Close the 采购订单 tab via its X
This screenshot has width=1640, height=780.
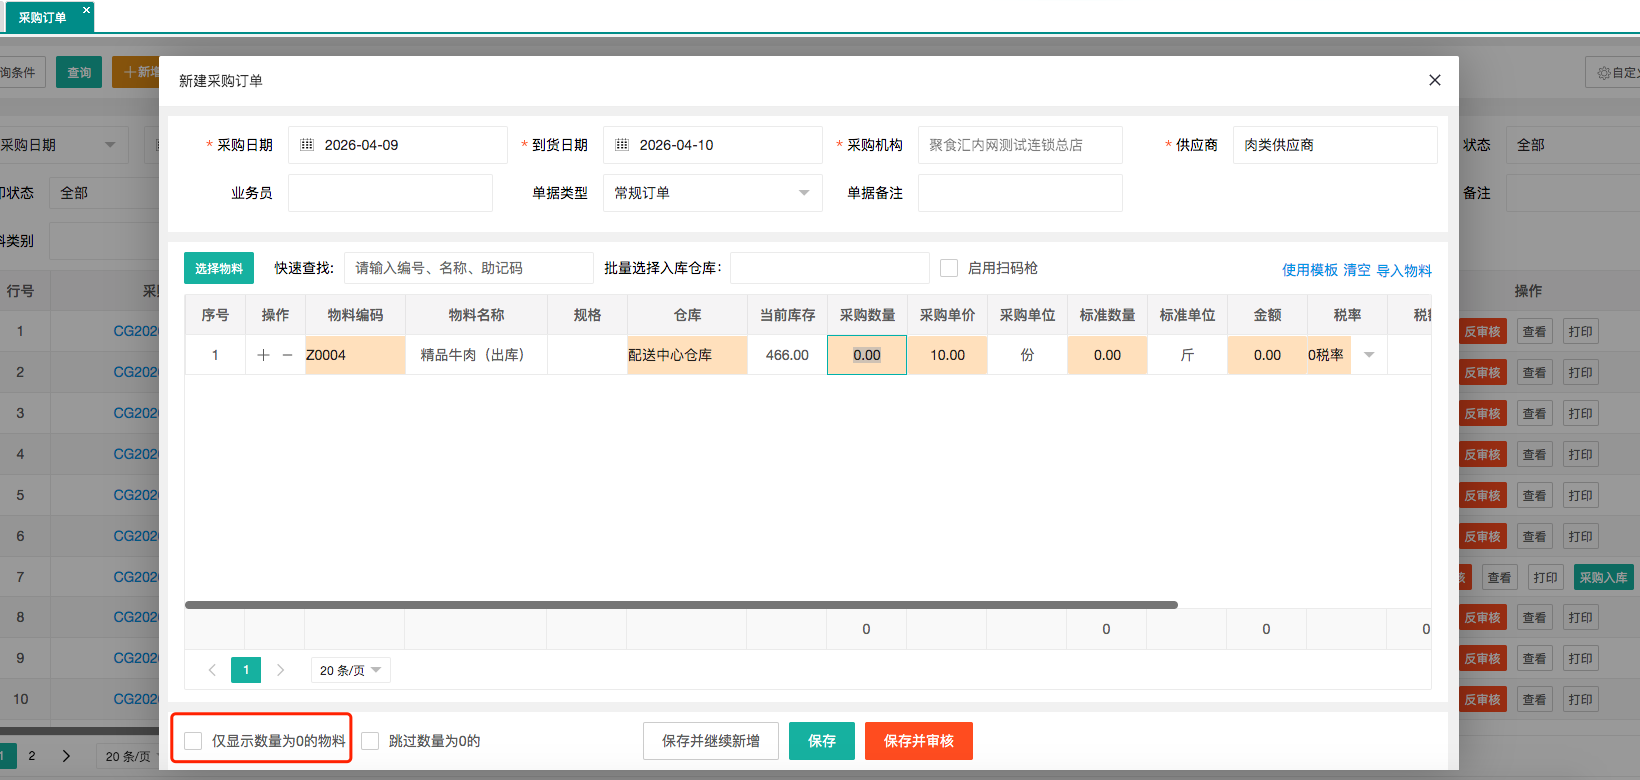pos(86,10)
